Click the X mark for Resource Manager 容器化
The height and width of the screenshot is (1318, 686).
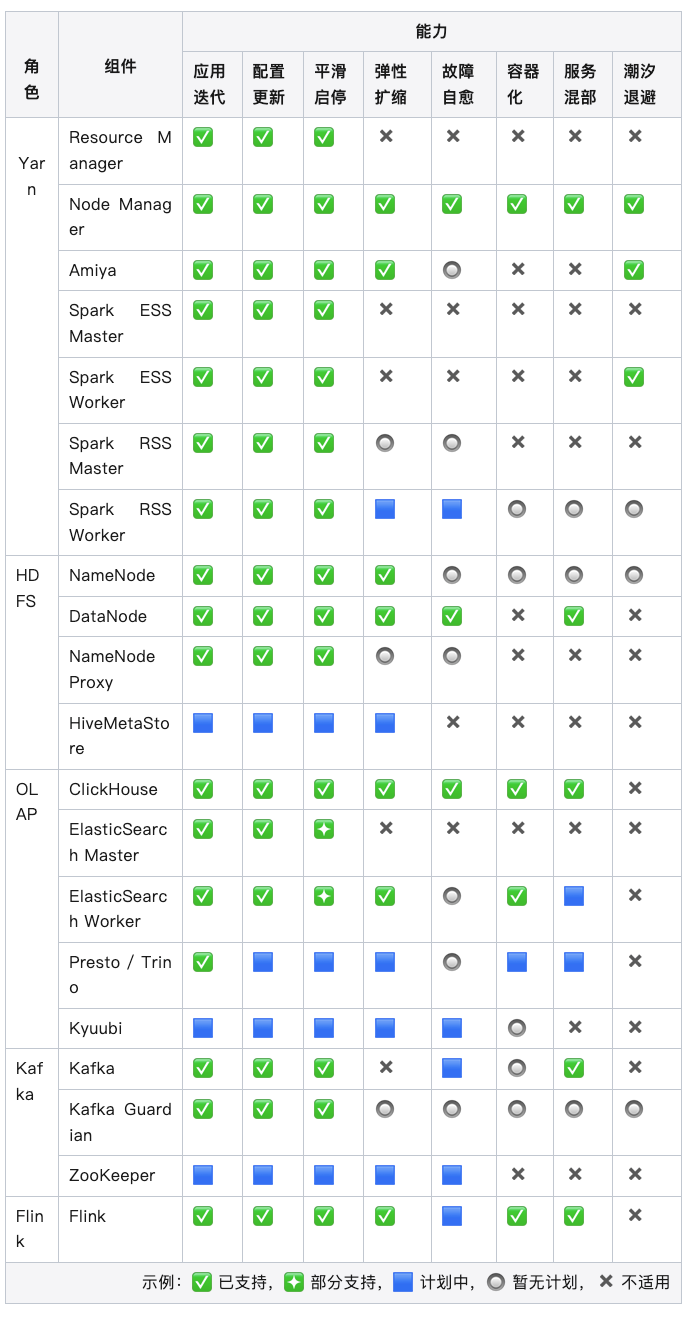click(x=518, y=136)
